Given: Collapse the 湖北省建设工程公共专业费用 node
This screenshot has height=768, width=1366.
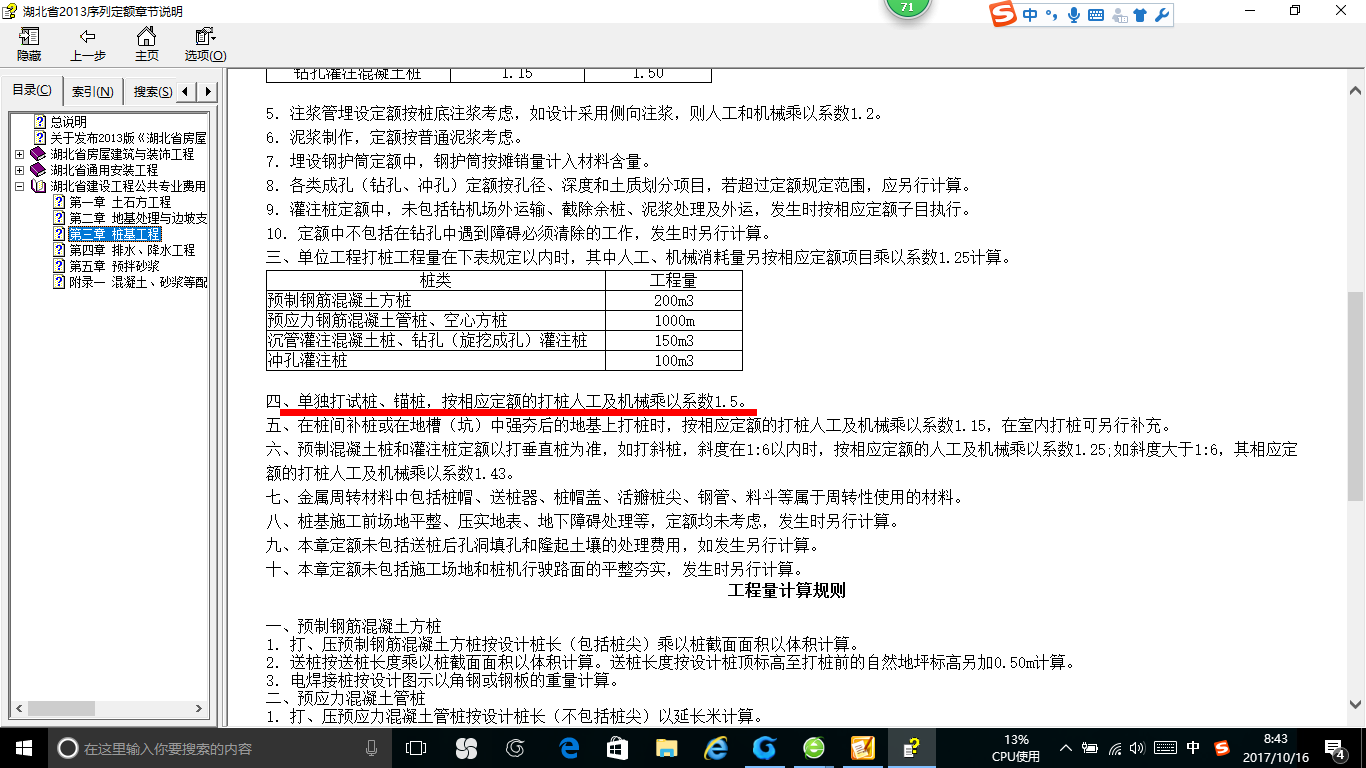Looking at the screenshot, I should pos(20,186).
